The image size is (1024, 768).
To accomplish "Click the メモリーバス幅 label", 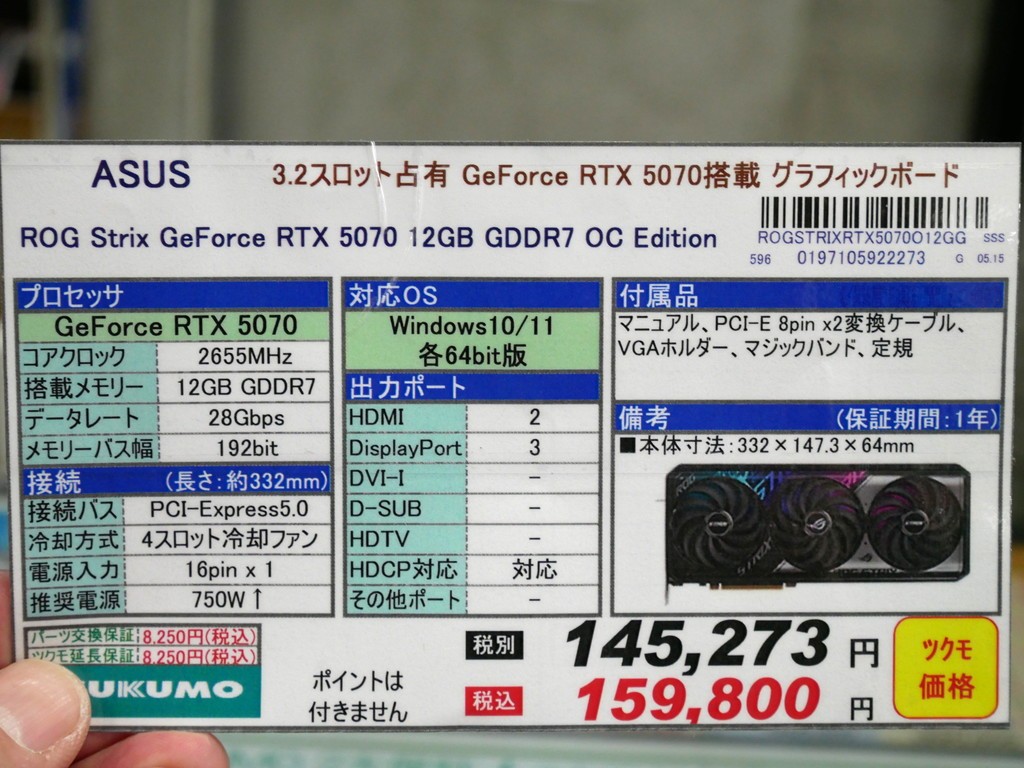I will (x=89, y=449).
